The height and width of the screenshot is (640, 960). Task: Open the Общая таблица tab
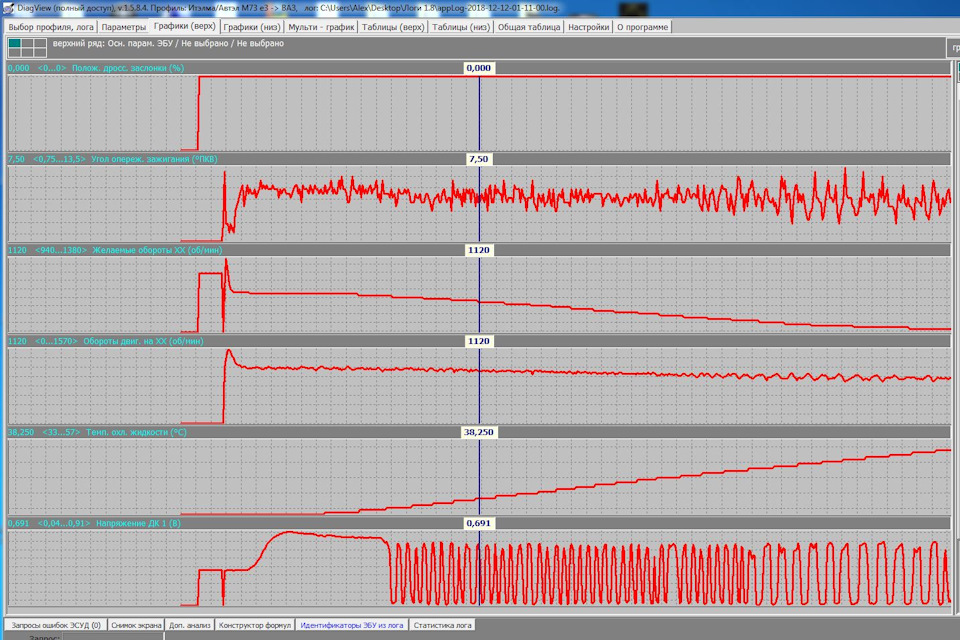[528, 27]
